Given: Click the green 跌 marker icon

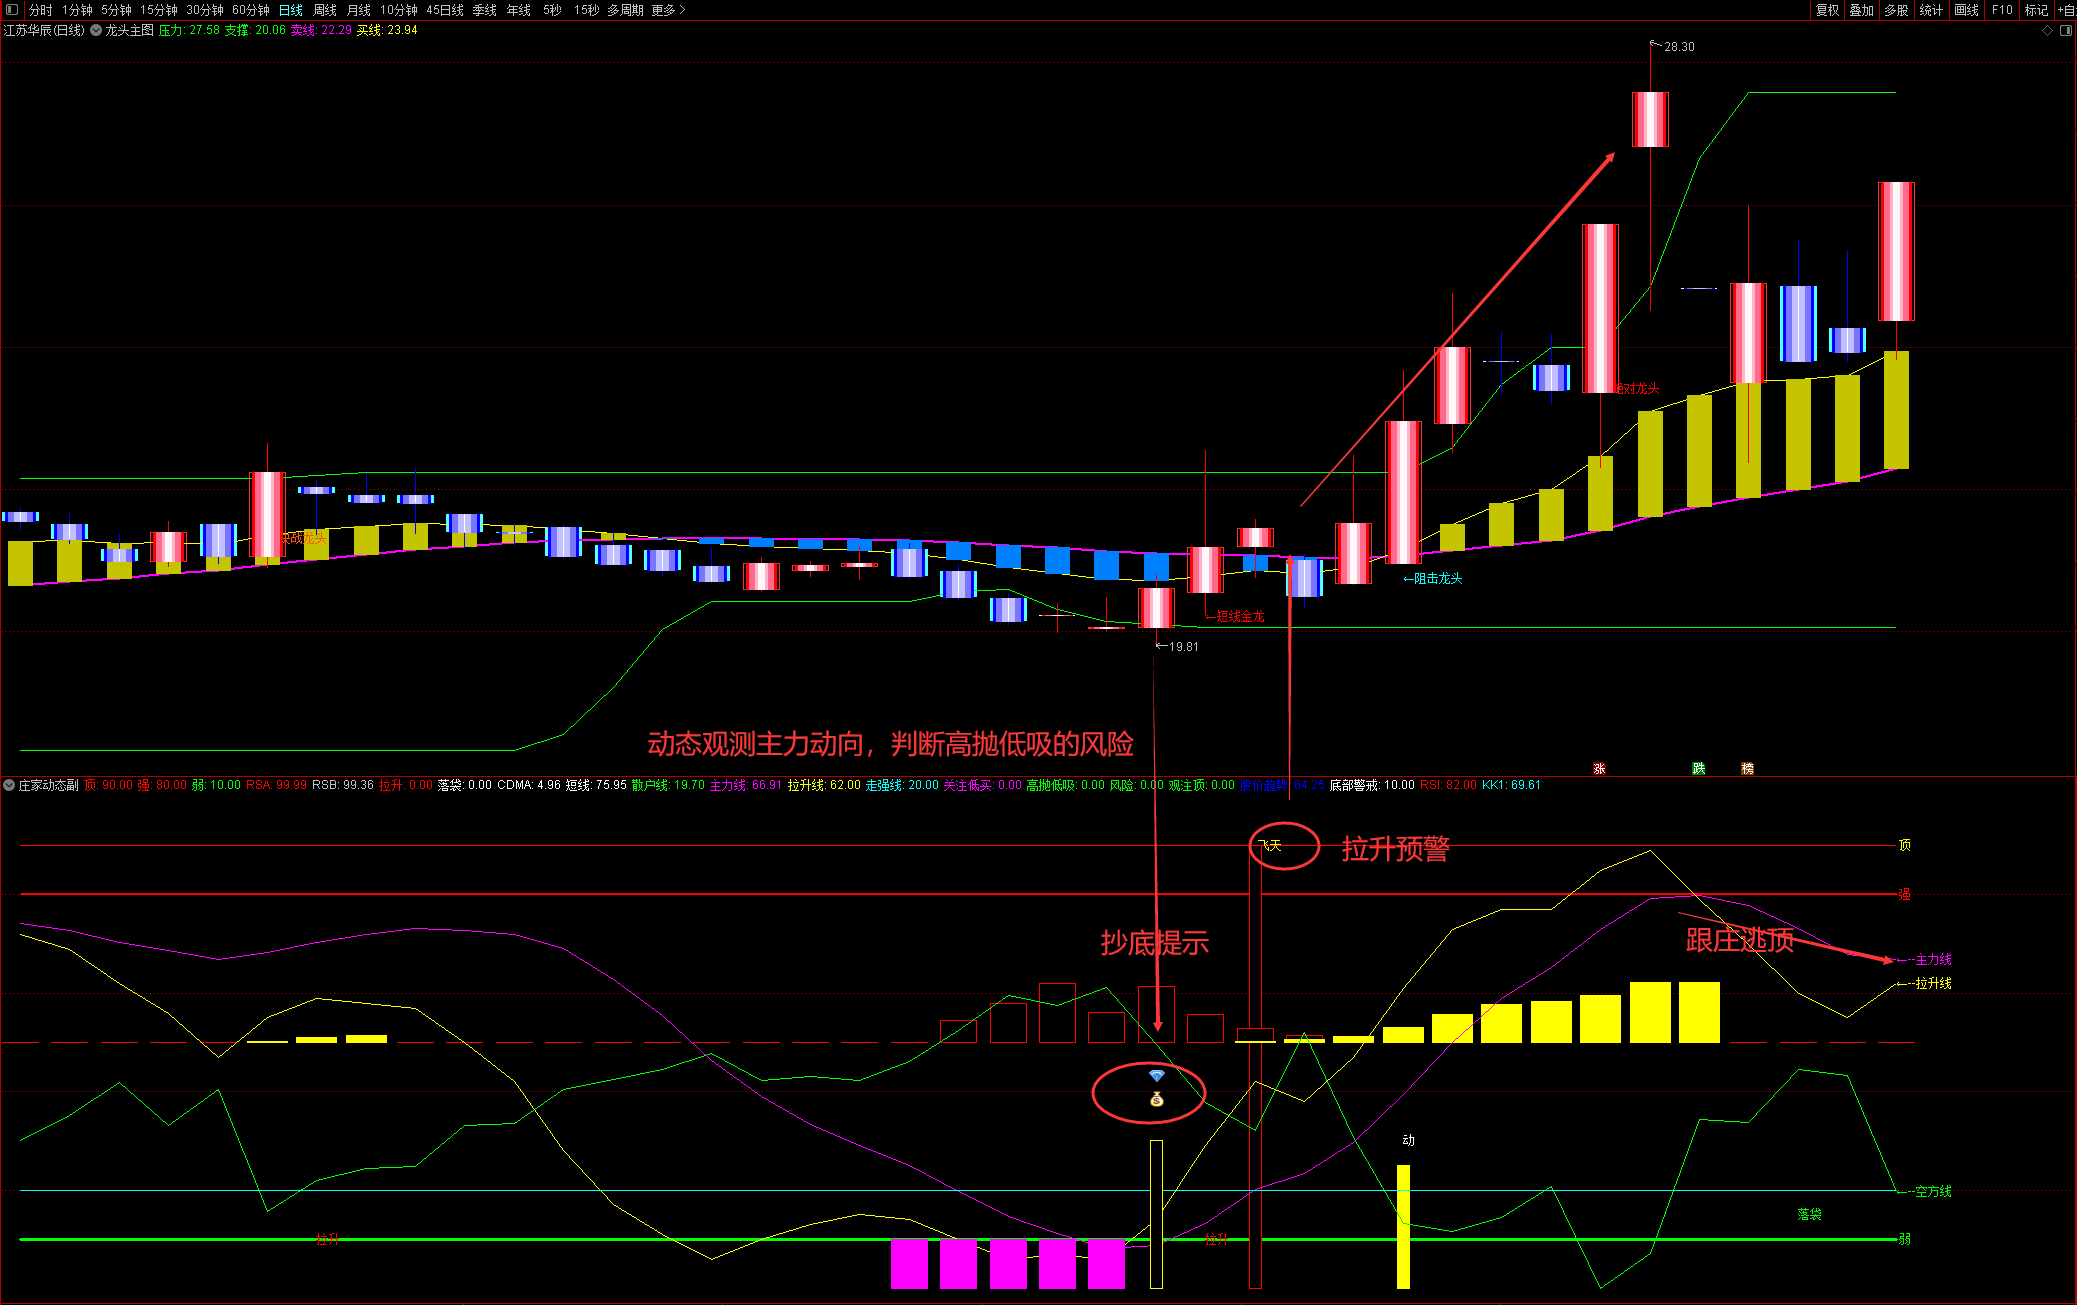Looking at the screenshot, I should tap(1698, 768).
